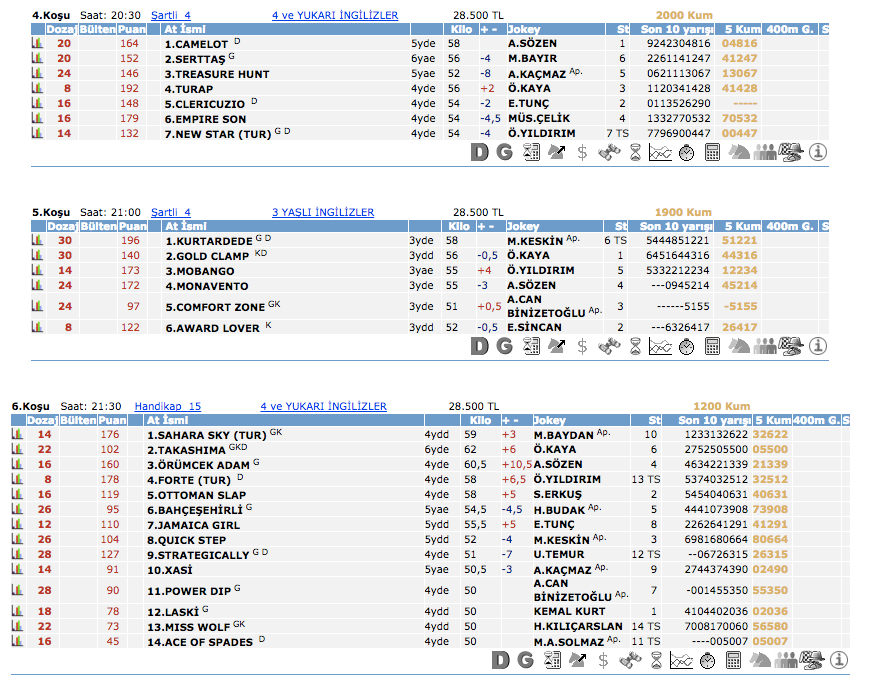The width and height of the screenshot is (874, 686).
Task: Click the three people icon under race 6
Action: pyautogui.click(x=787, y=660)
